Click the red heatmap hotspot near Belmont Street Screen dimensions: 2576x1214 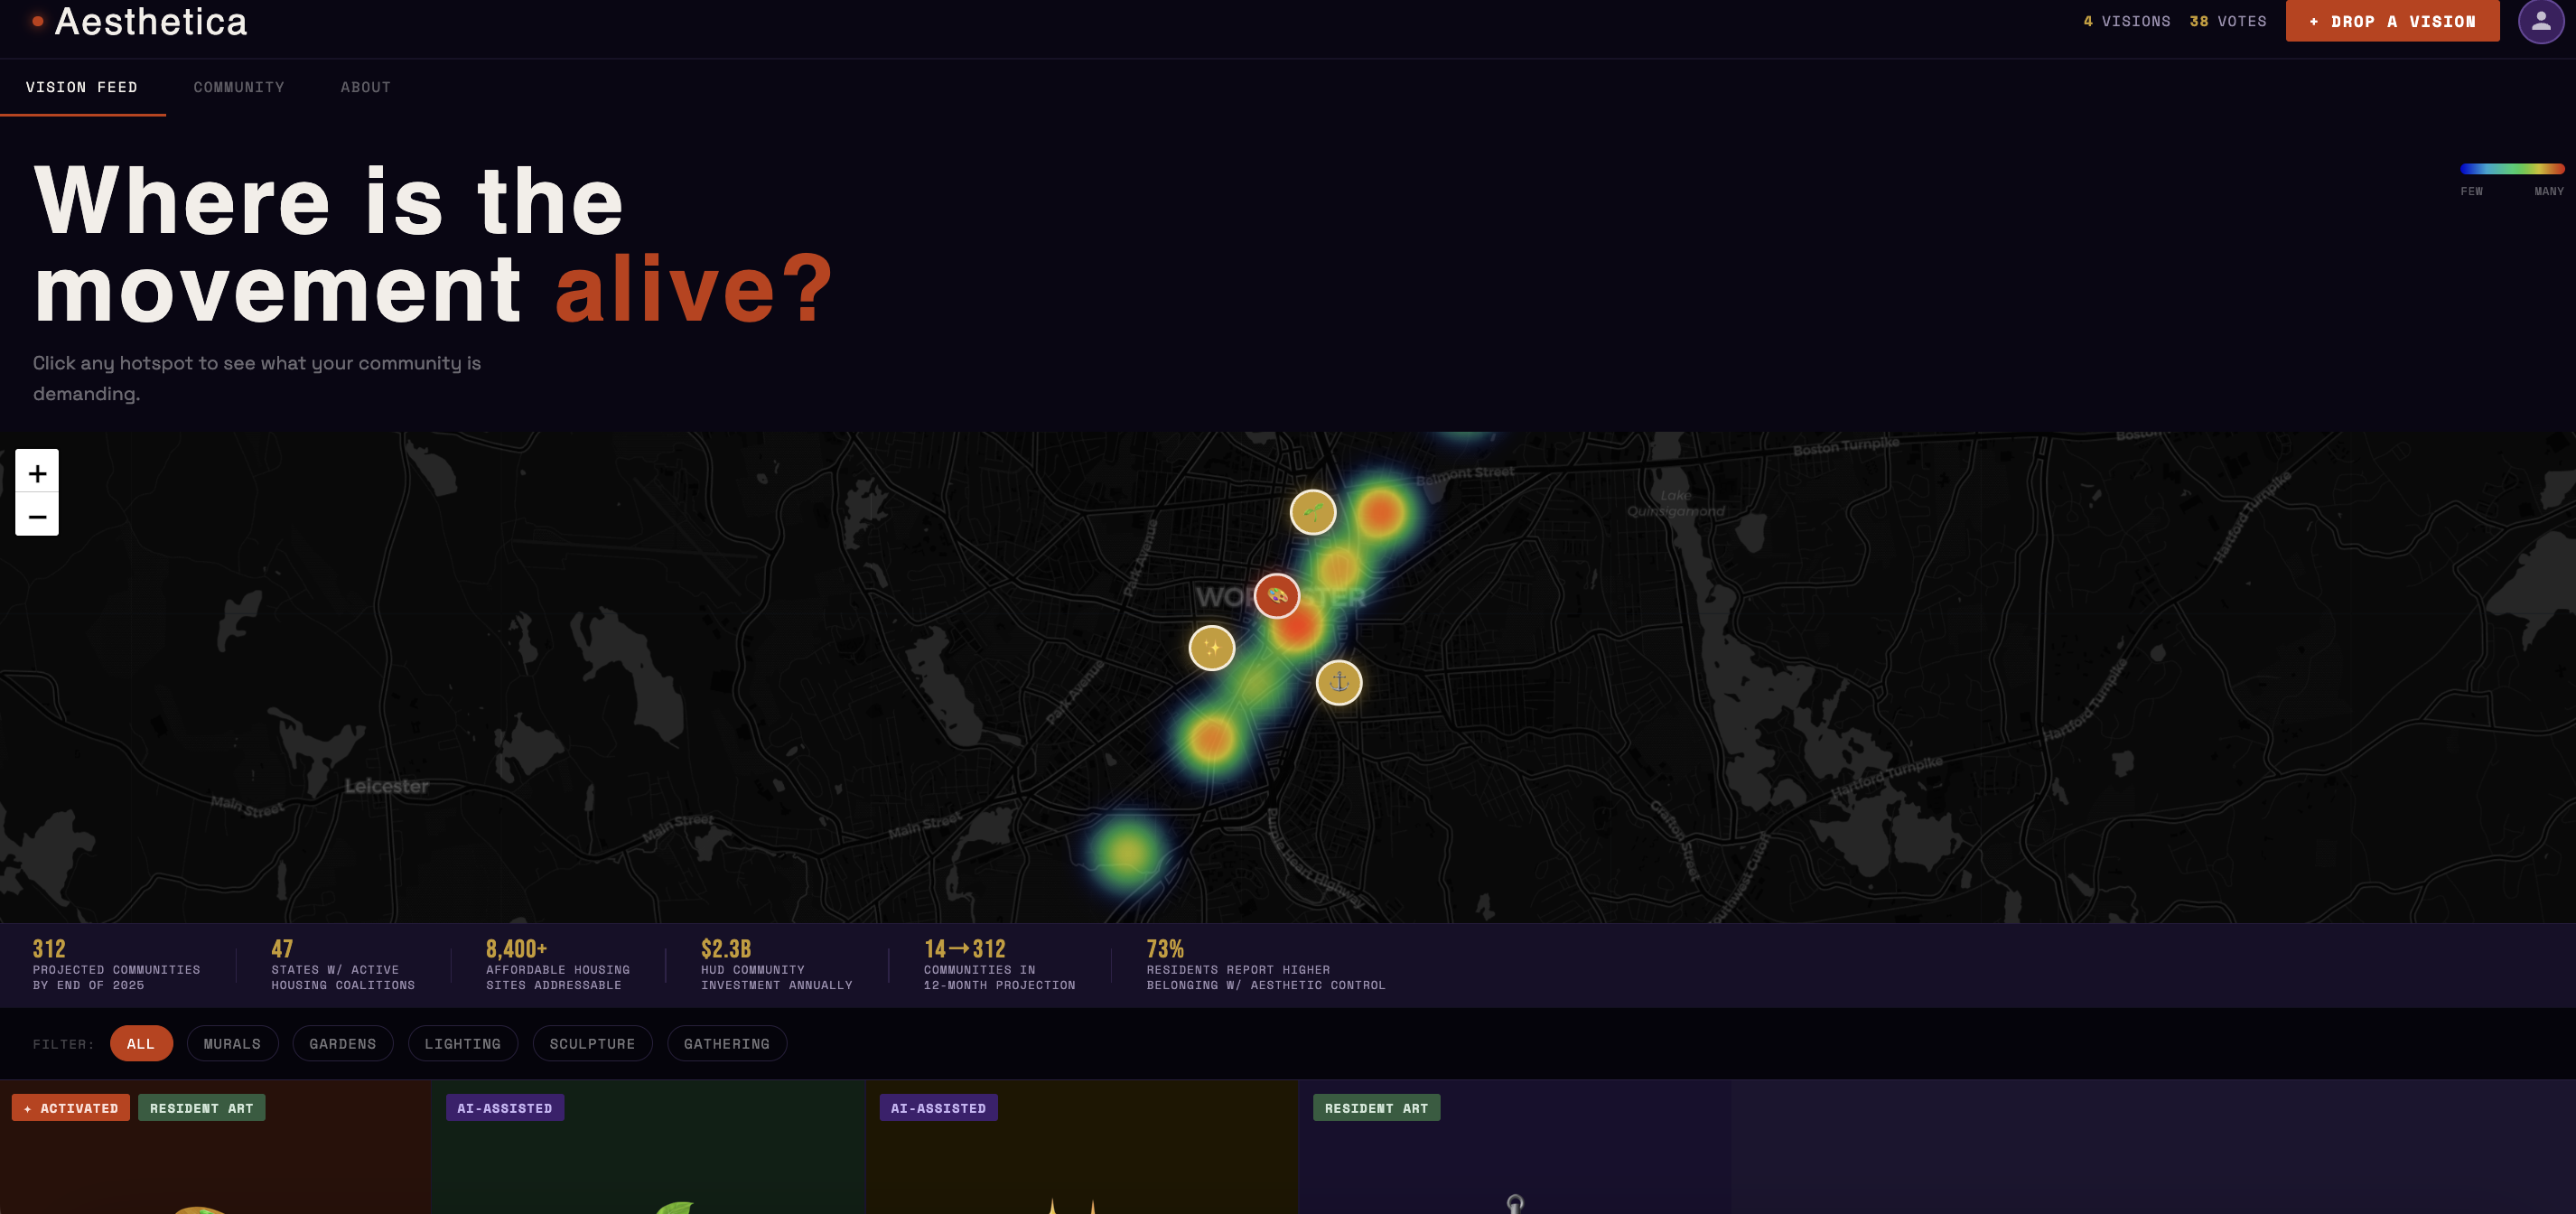[1381, 512]
